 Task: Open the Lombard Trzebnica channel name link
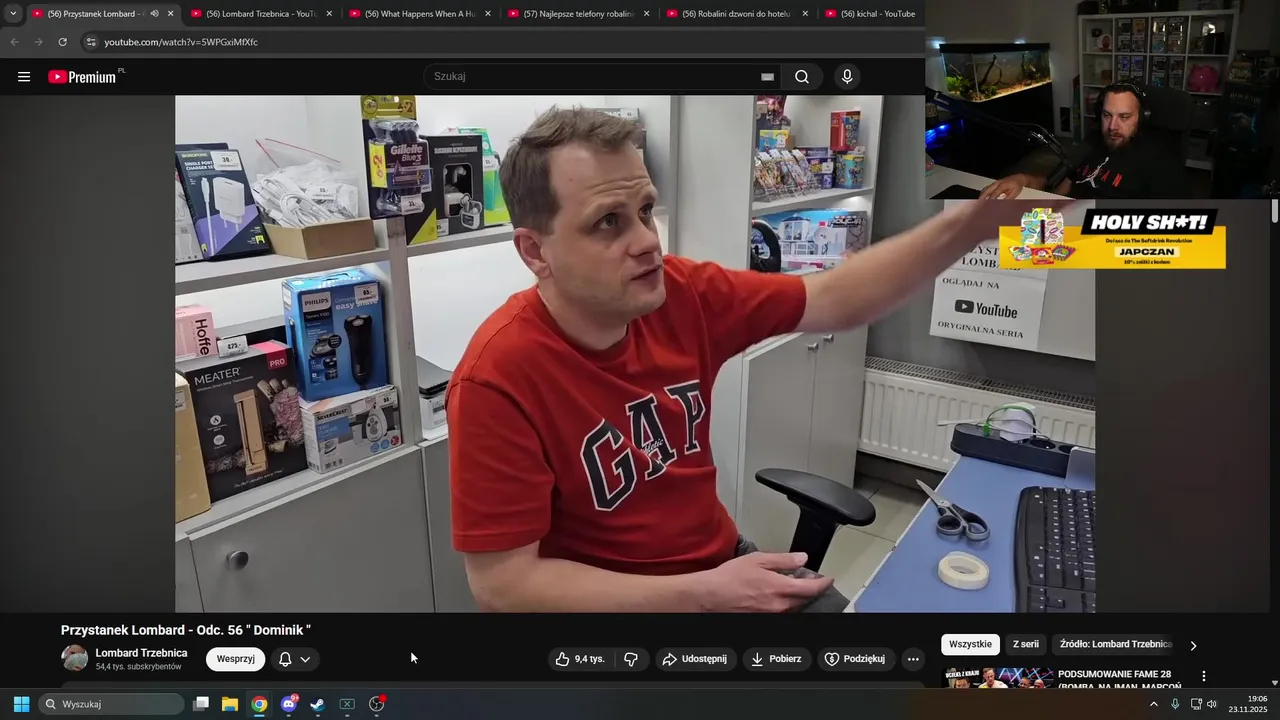click(141, 653)
